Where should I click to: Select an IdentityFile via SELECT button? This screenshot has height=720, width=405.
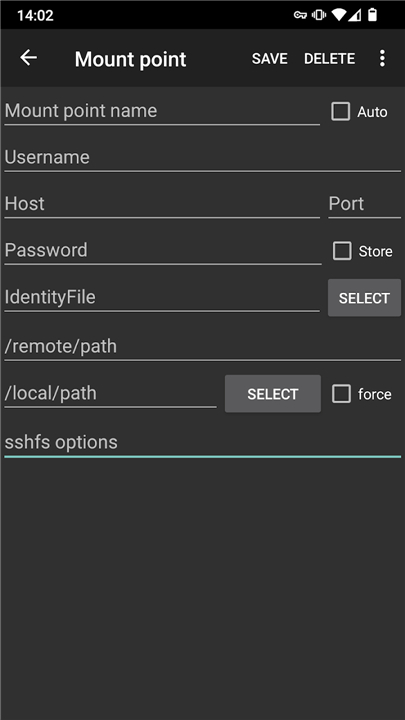click(x=364, y=298)
